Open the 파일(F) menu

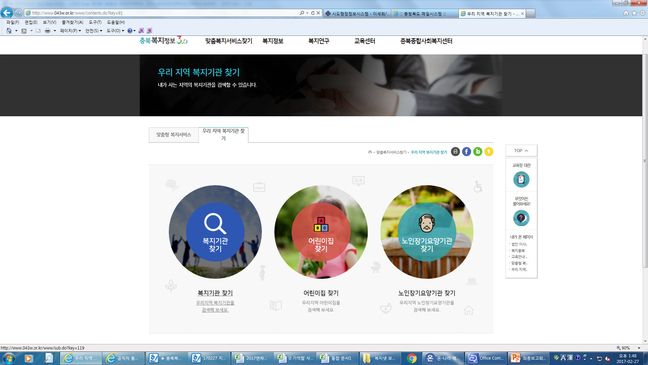point(12,22)
